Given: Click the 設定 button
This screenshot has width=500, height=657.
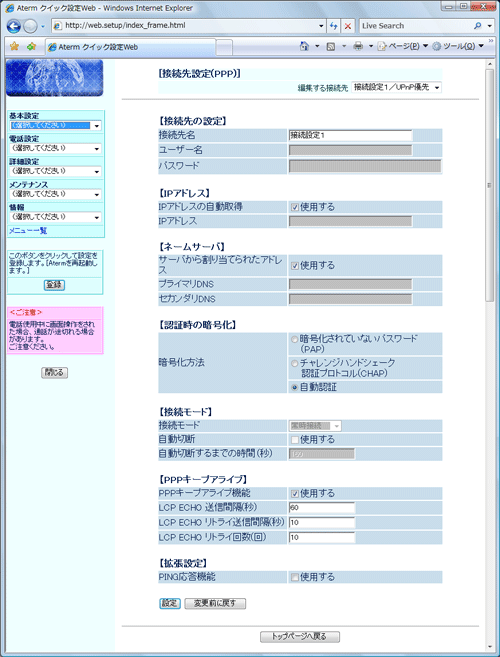Looking at the screenshot, I should [170, 603].
